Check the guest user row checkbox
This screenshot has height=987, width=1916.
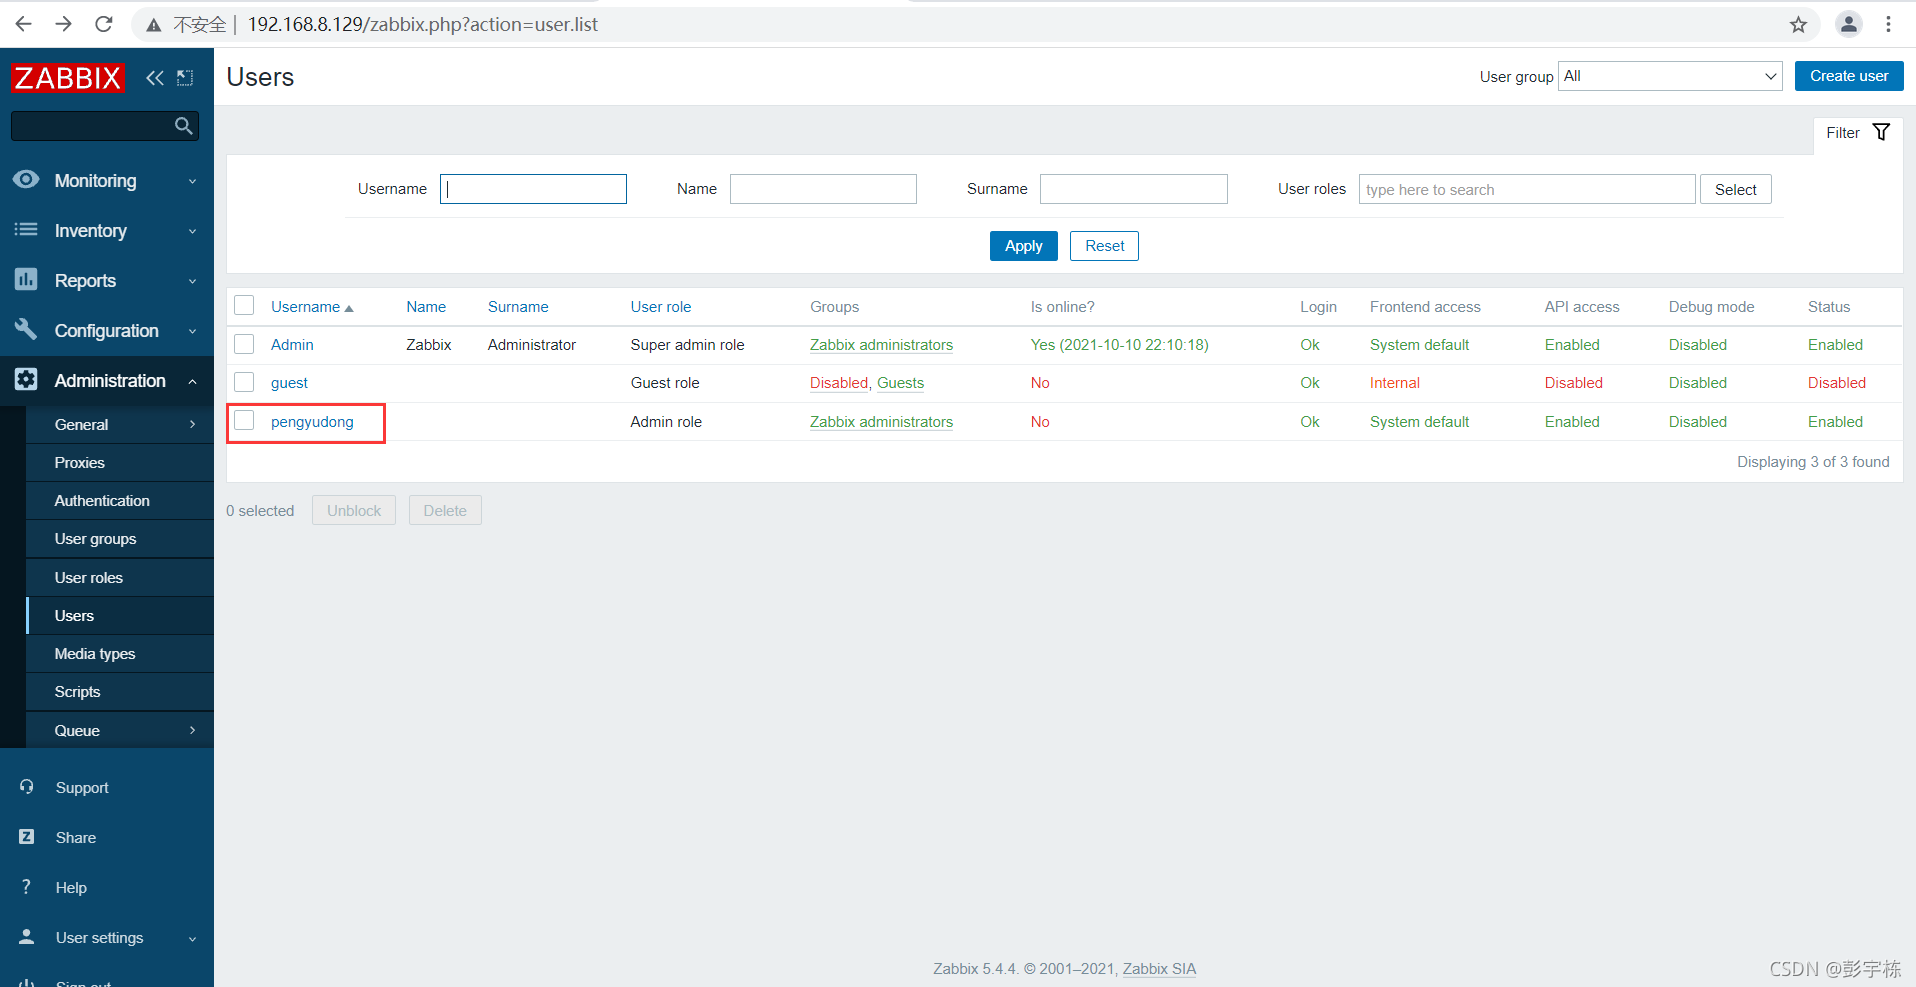coord(244,382)
